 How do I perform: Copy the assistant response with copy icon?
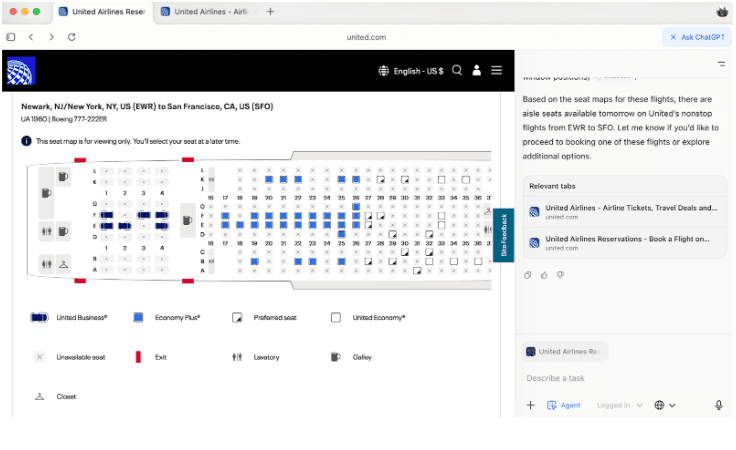click(x=530, y=274)
